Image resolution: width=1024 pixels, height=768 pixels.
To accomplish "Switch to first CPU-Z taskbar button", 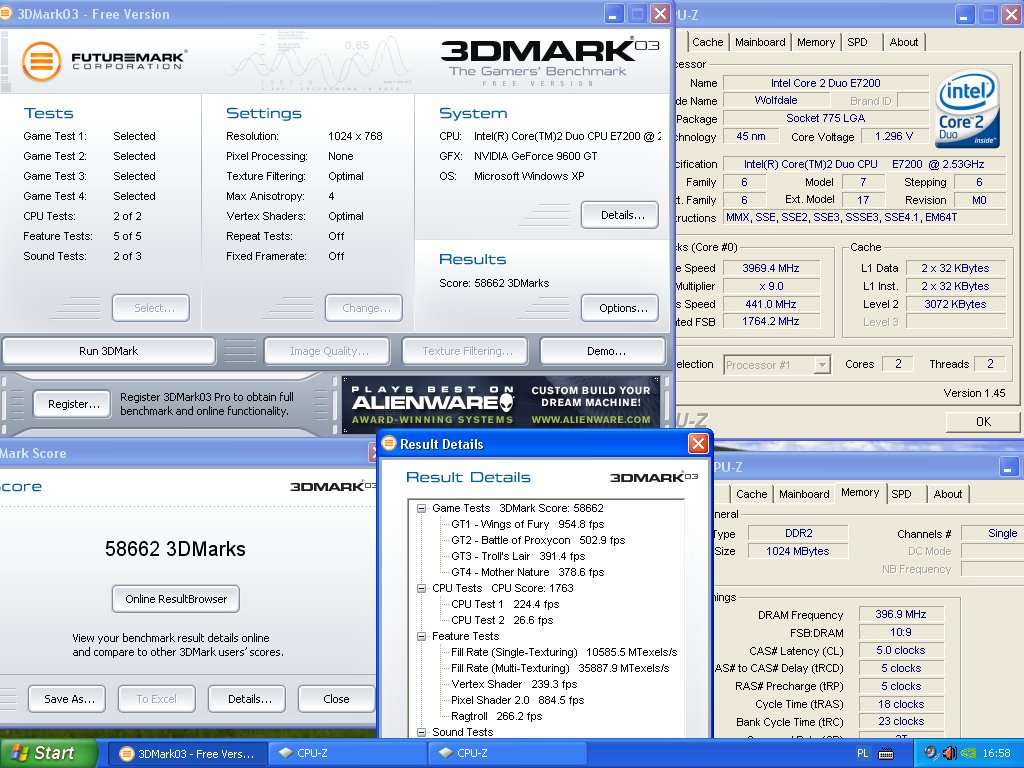I will tap(347, 754).
